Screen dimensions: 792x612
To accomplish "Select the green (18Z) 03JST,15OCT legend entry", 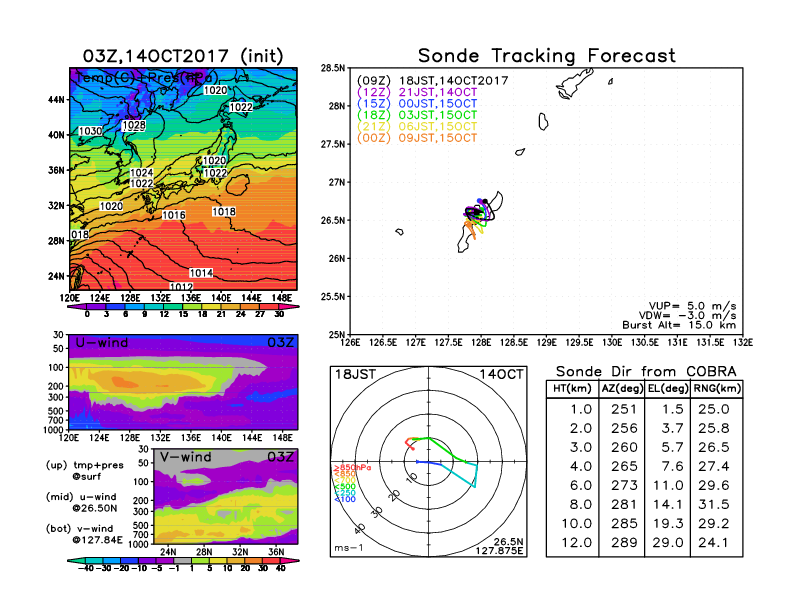I will point(417,115).
